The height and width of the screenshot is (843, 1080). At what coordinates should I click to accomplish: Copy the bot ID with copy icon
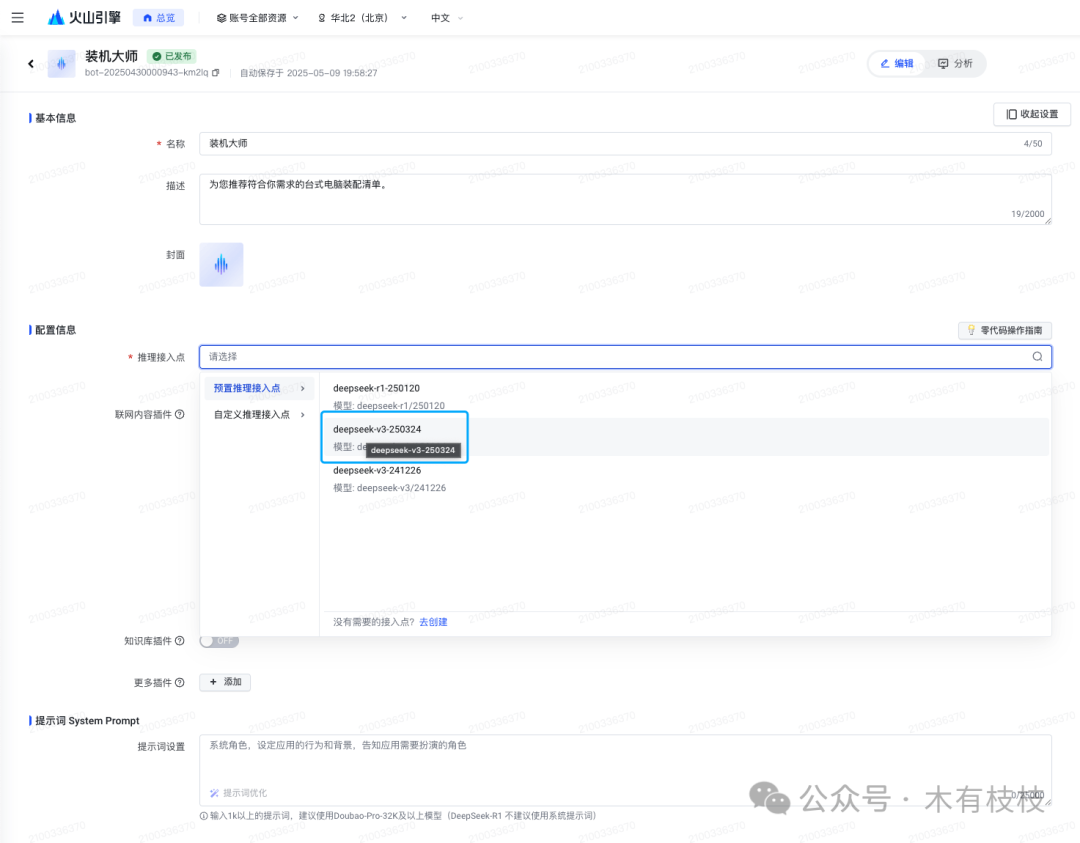pos(216,72)
